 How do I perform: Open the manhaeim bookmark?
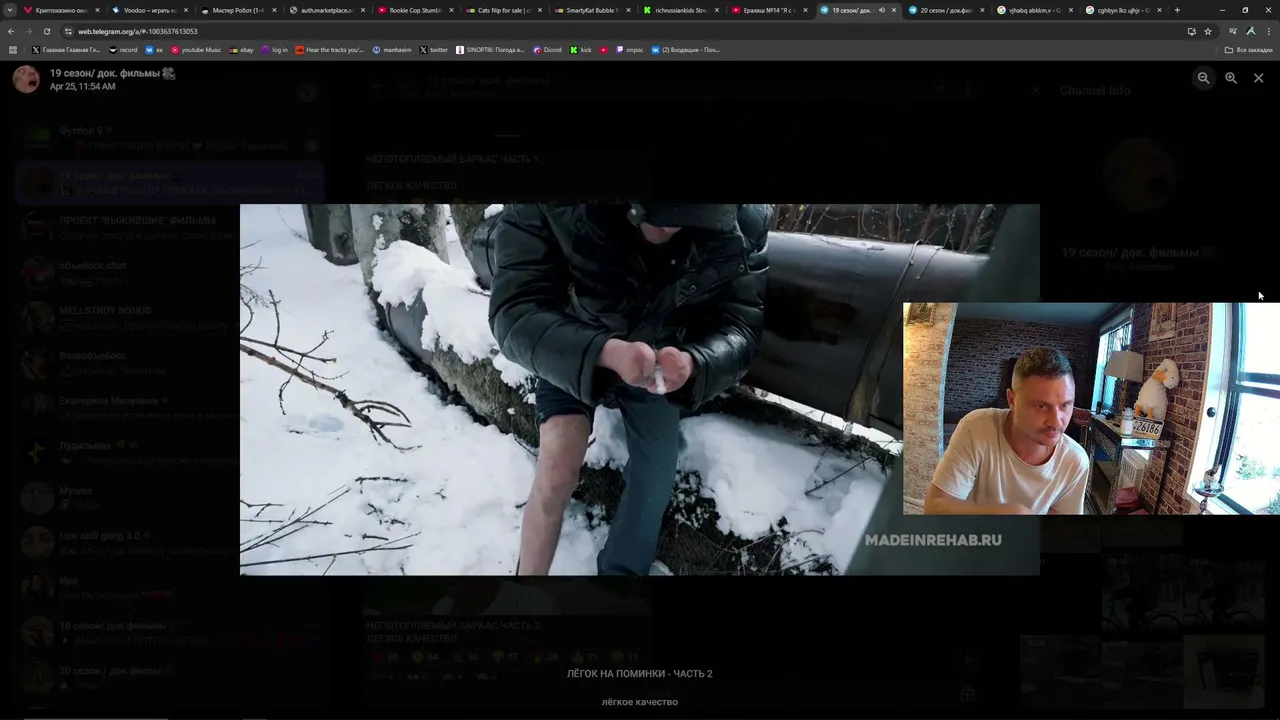[x=391, y=49]
